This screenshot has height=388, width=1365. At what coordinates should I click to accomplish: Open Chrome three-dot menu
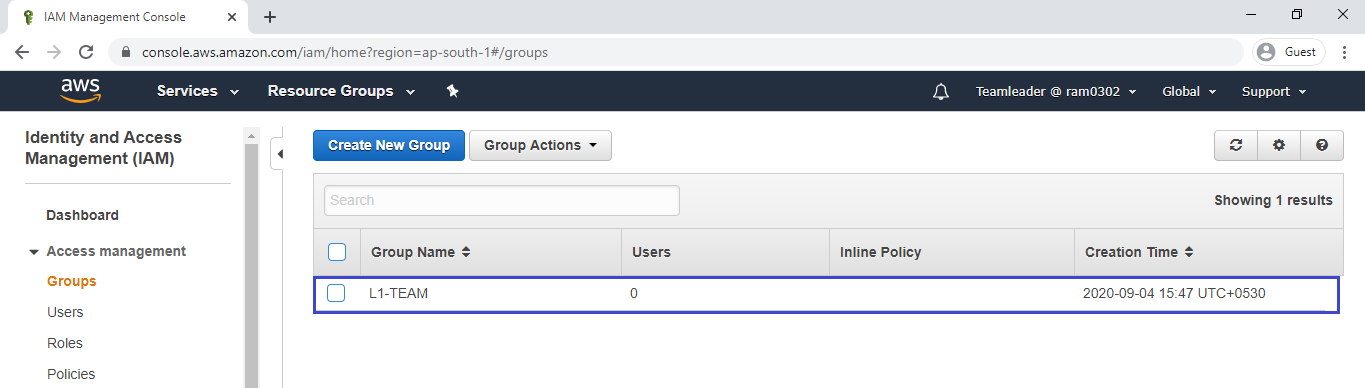point(1344,52)
